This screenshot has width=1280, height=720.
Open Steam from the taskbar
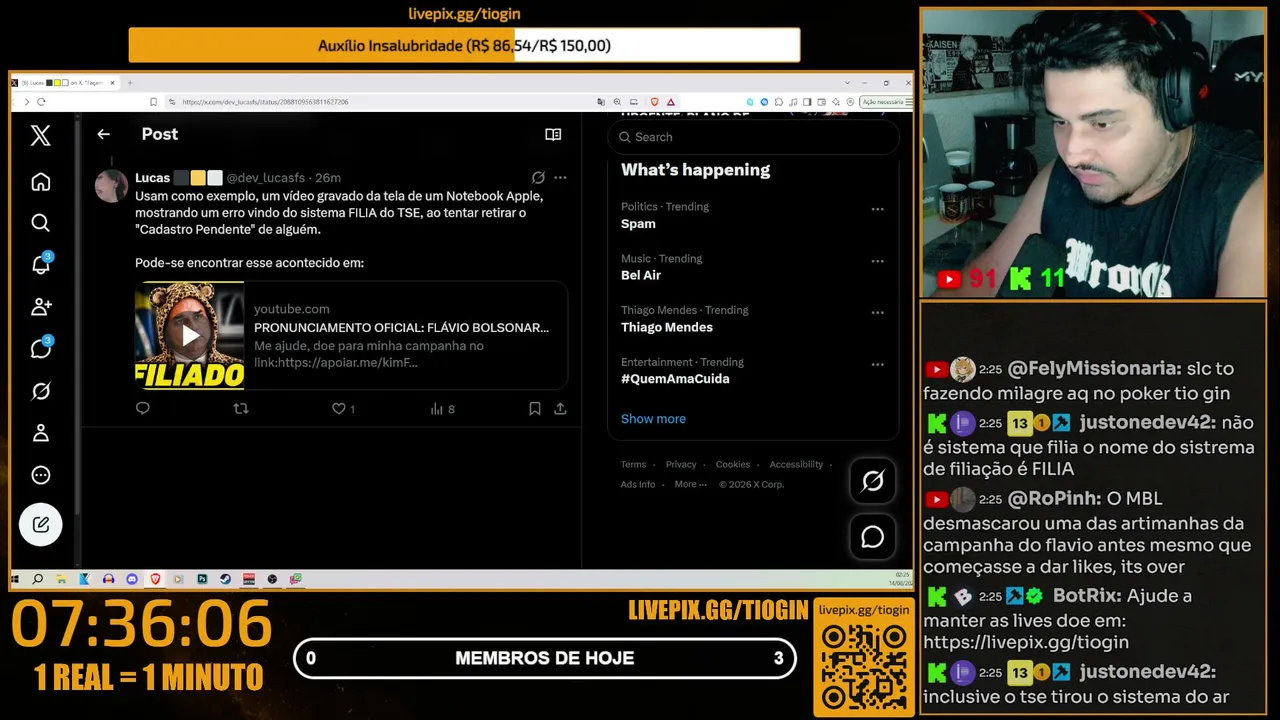pos(225,579)
